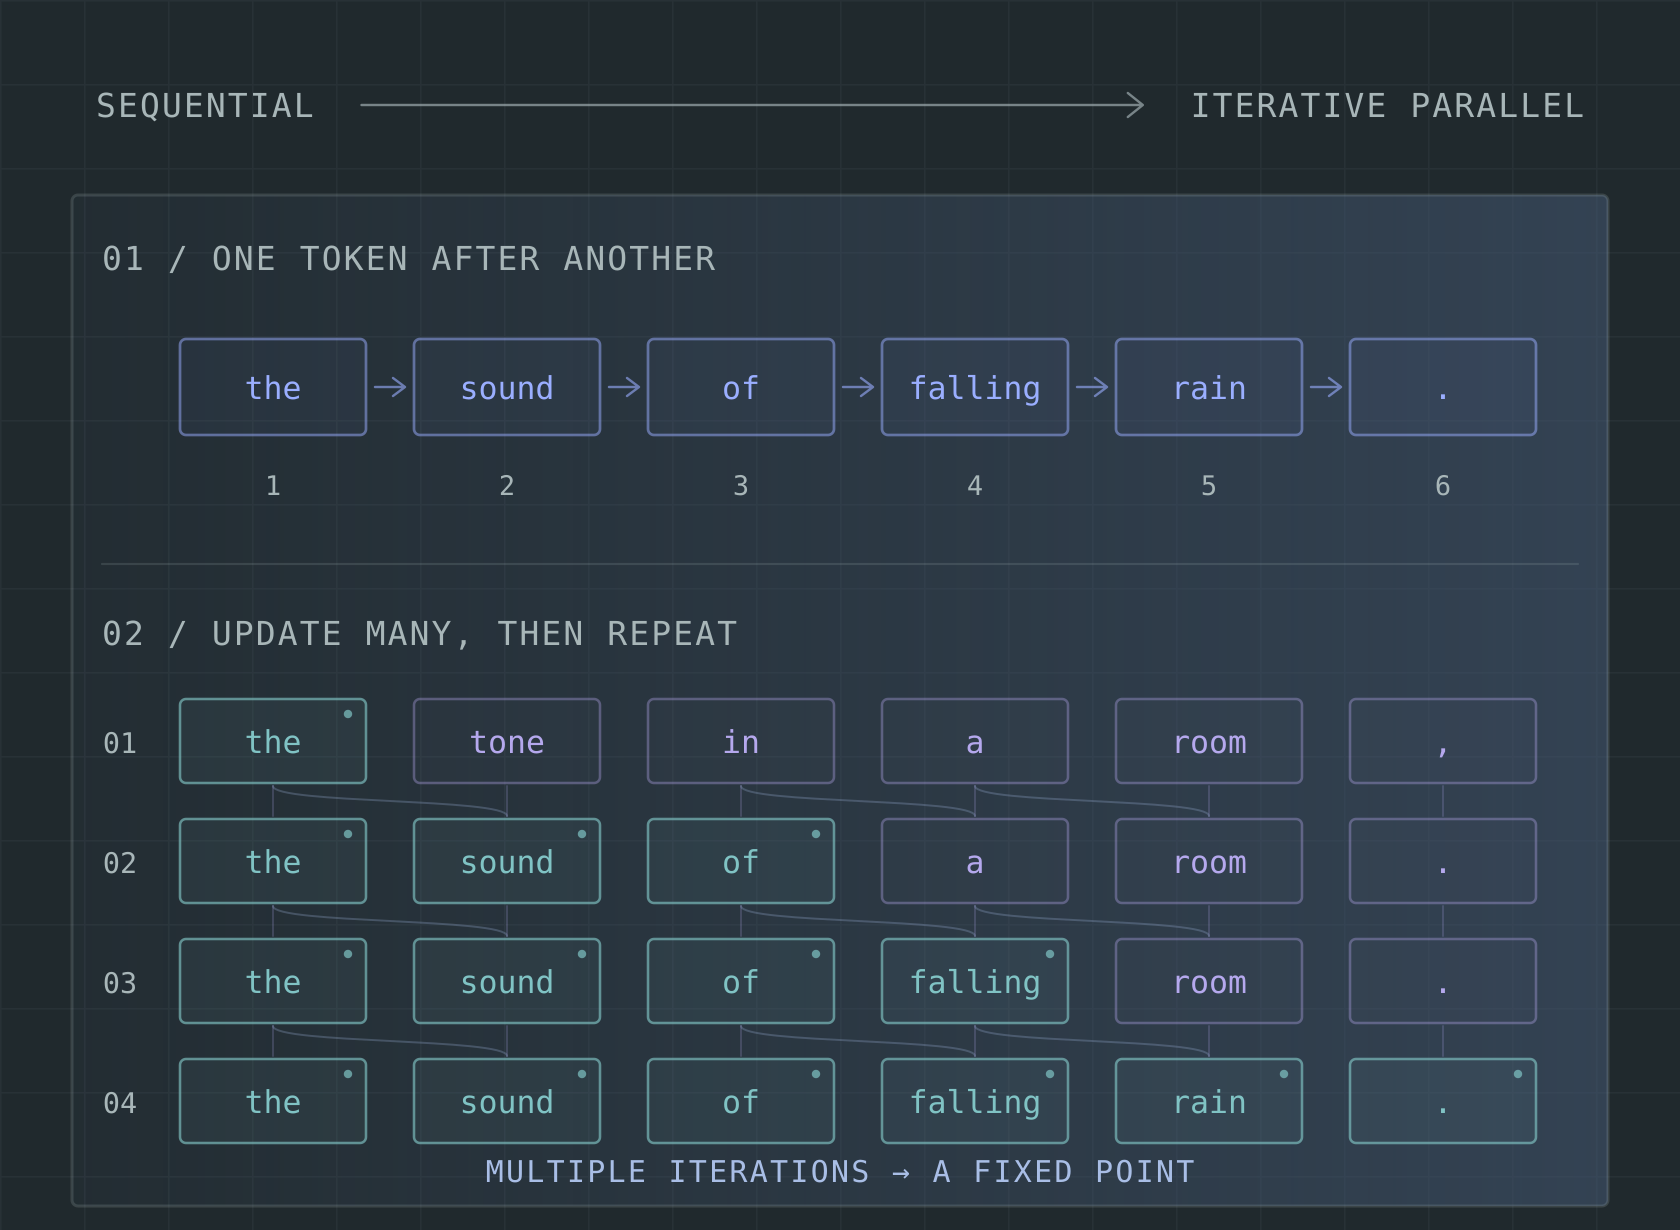This screenshot has width=1680, height=1230.
Task: Click the period token in iteration row 04
Action: [1443, 1101]
